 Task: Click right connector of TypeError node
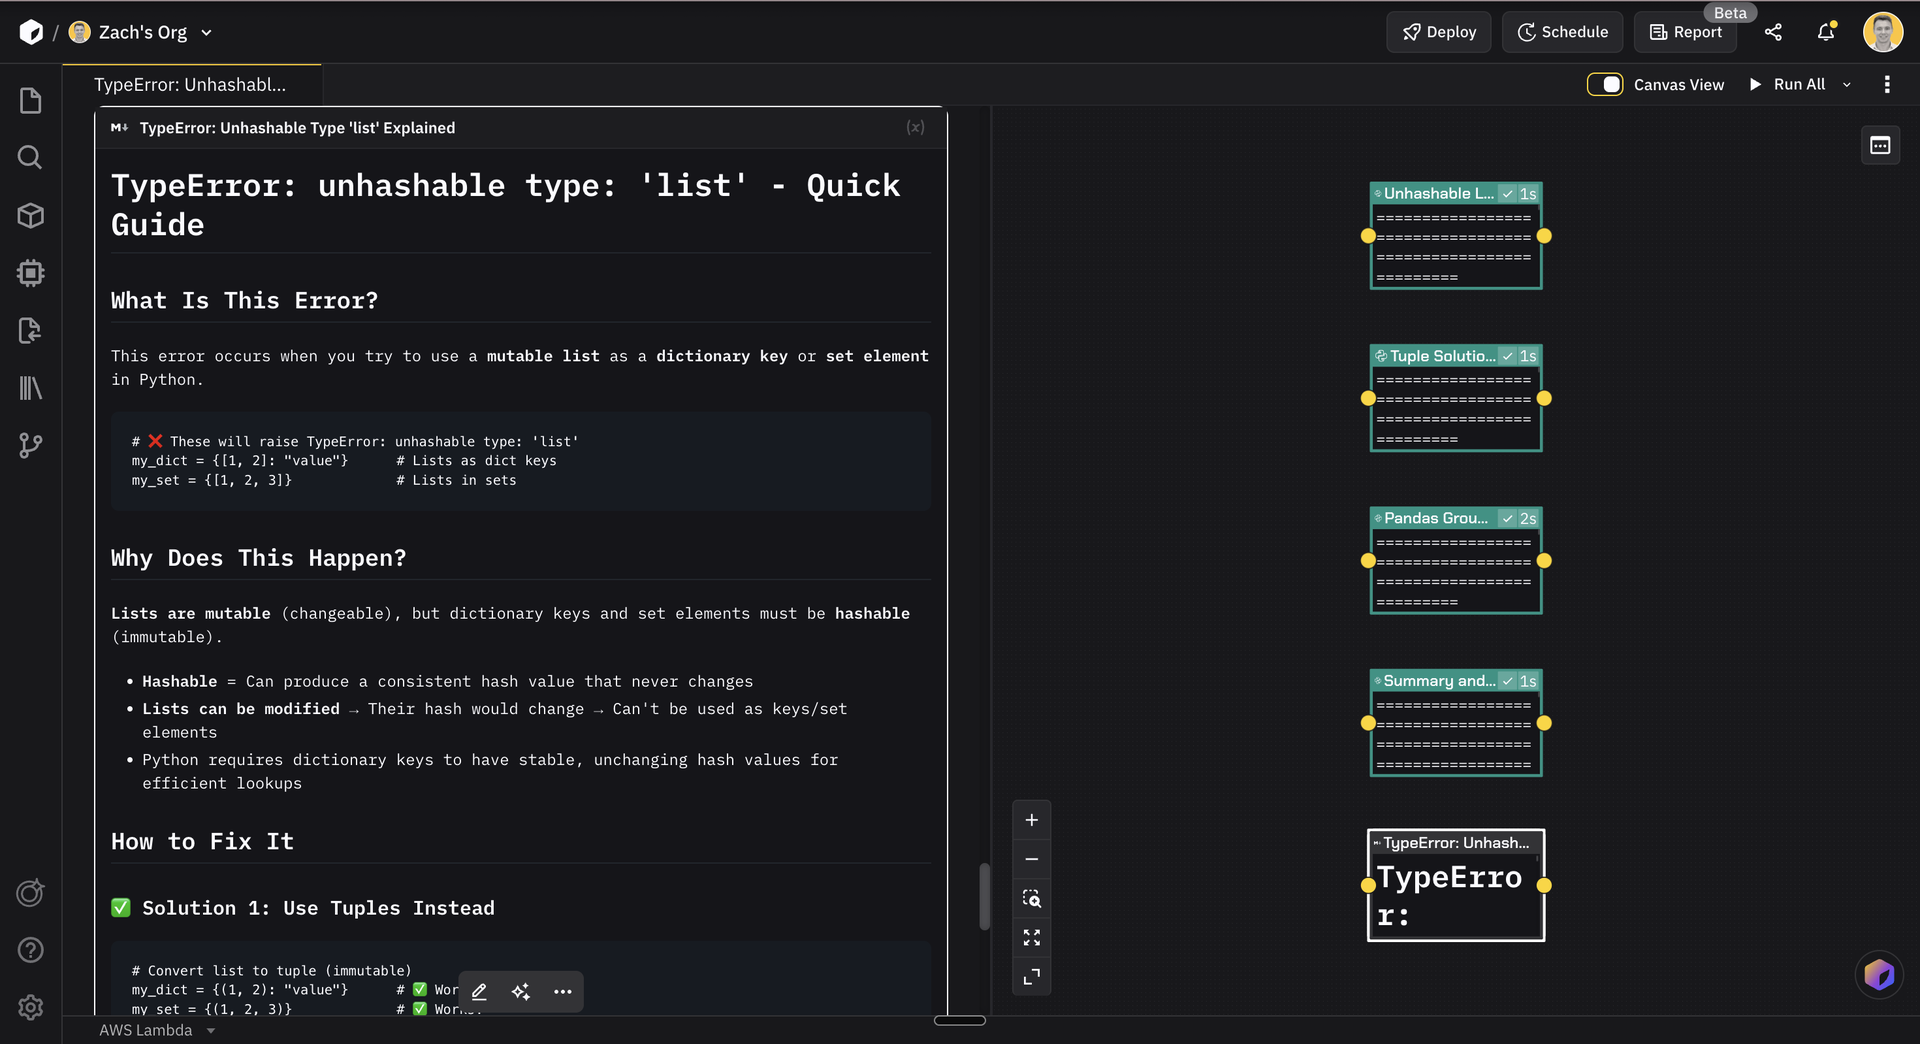(x=1544, y=885)
